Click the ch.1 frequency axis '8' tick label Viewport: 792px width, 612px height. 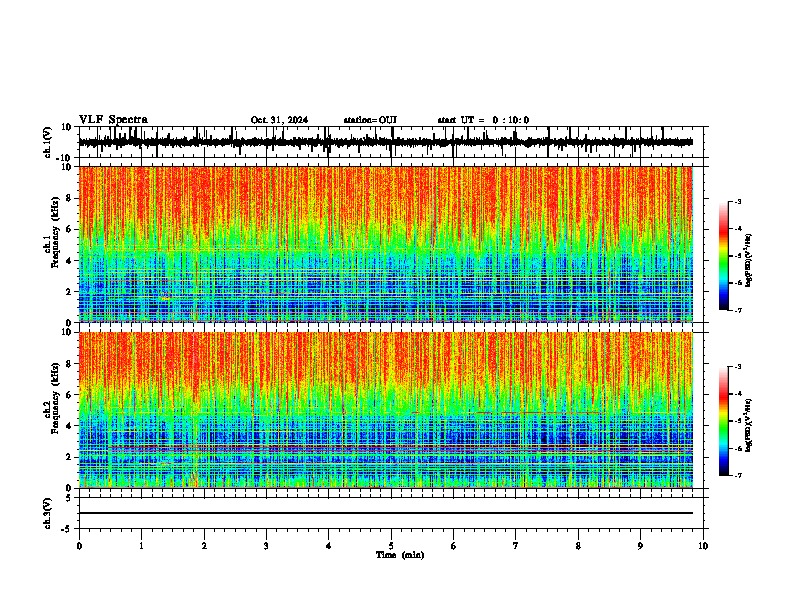tap(69, 198)
